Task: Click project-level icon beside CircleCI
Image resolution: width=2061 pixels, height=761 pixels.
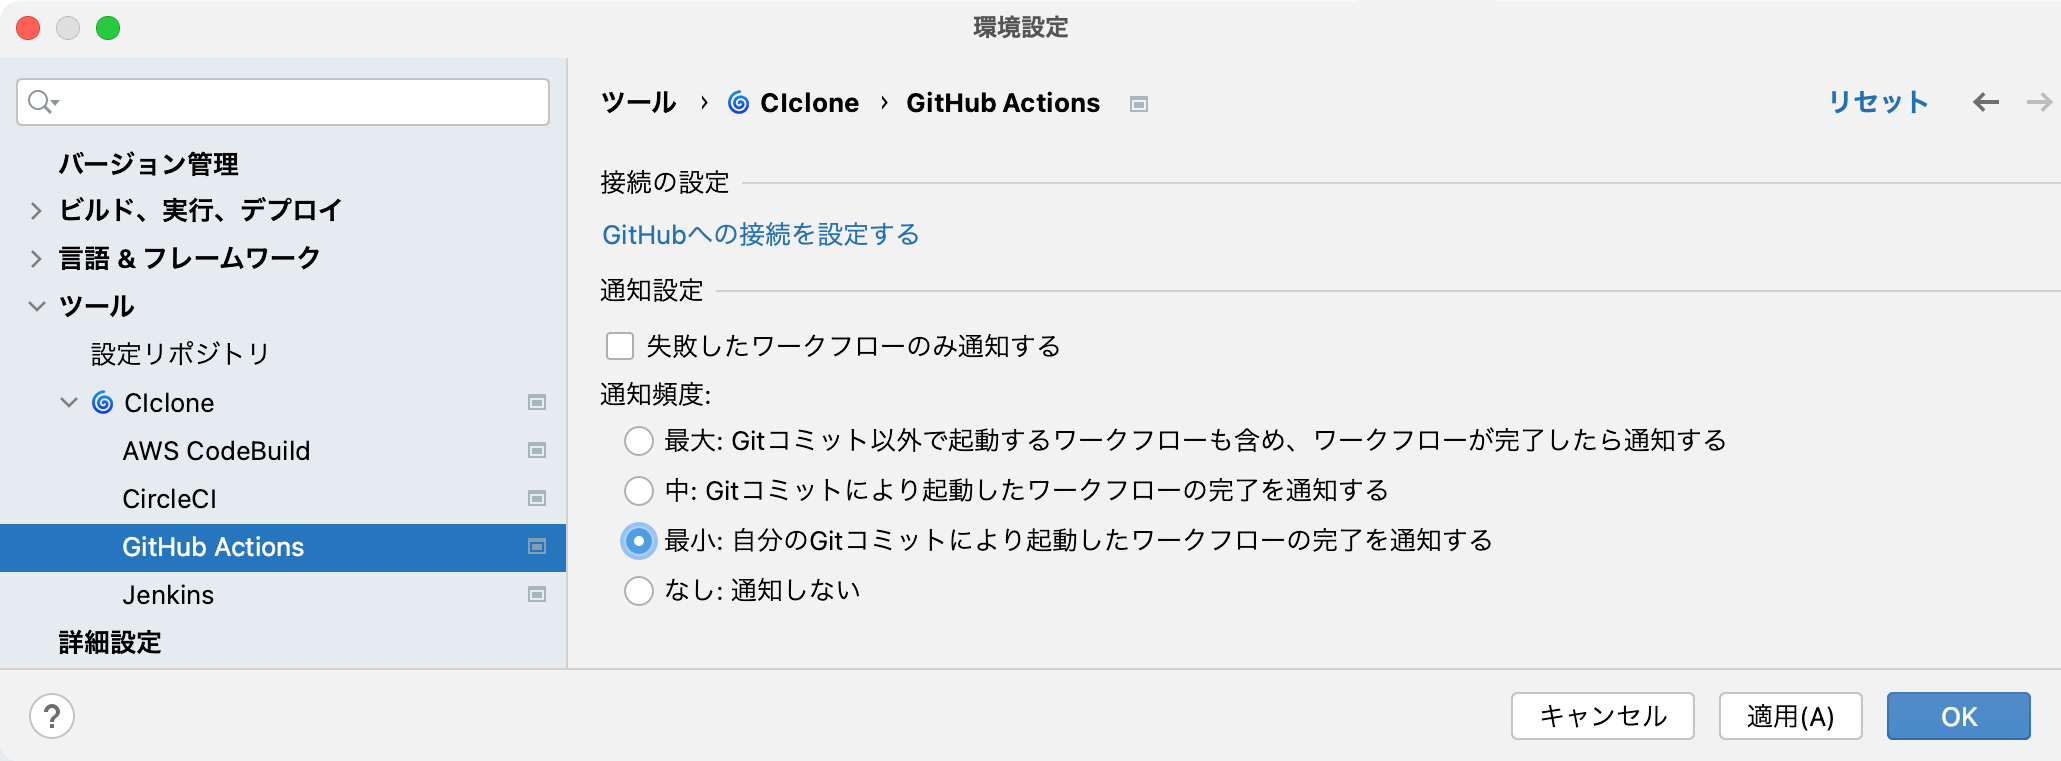Action: click(x=537, y=499)
